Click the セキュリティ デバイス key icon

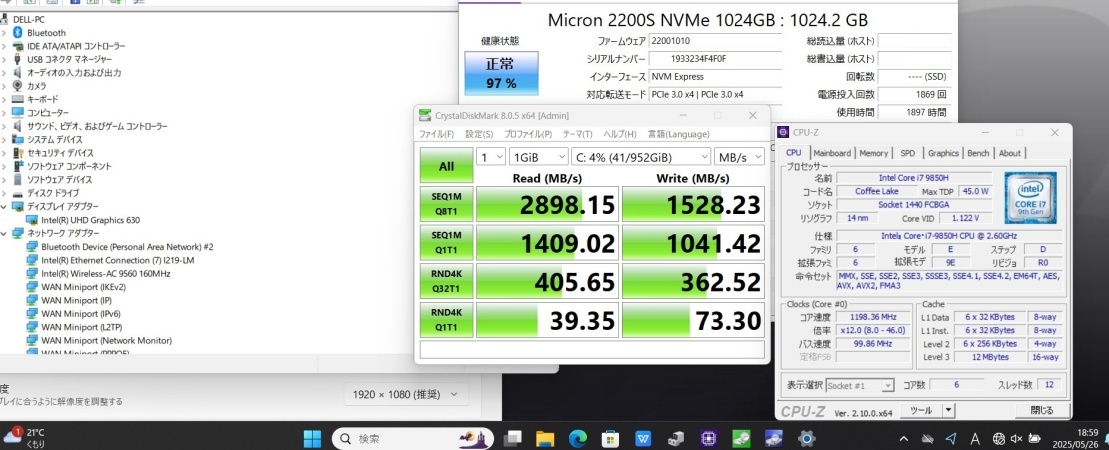(x=18, y=153)
